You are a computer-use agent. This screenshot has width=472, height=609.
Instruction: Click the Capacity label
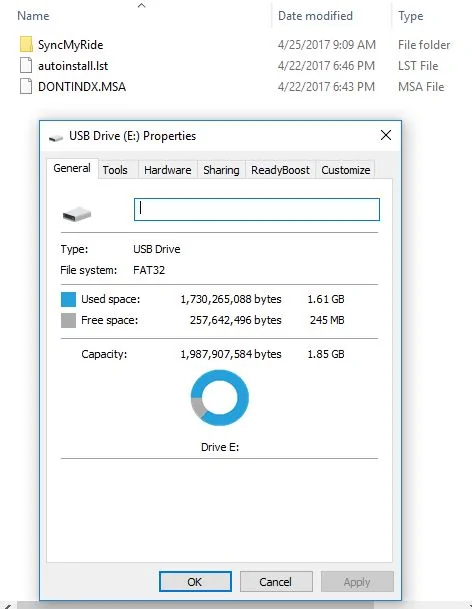[x=104, y=354]
